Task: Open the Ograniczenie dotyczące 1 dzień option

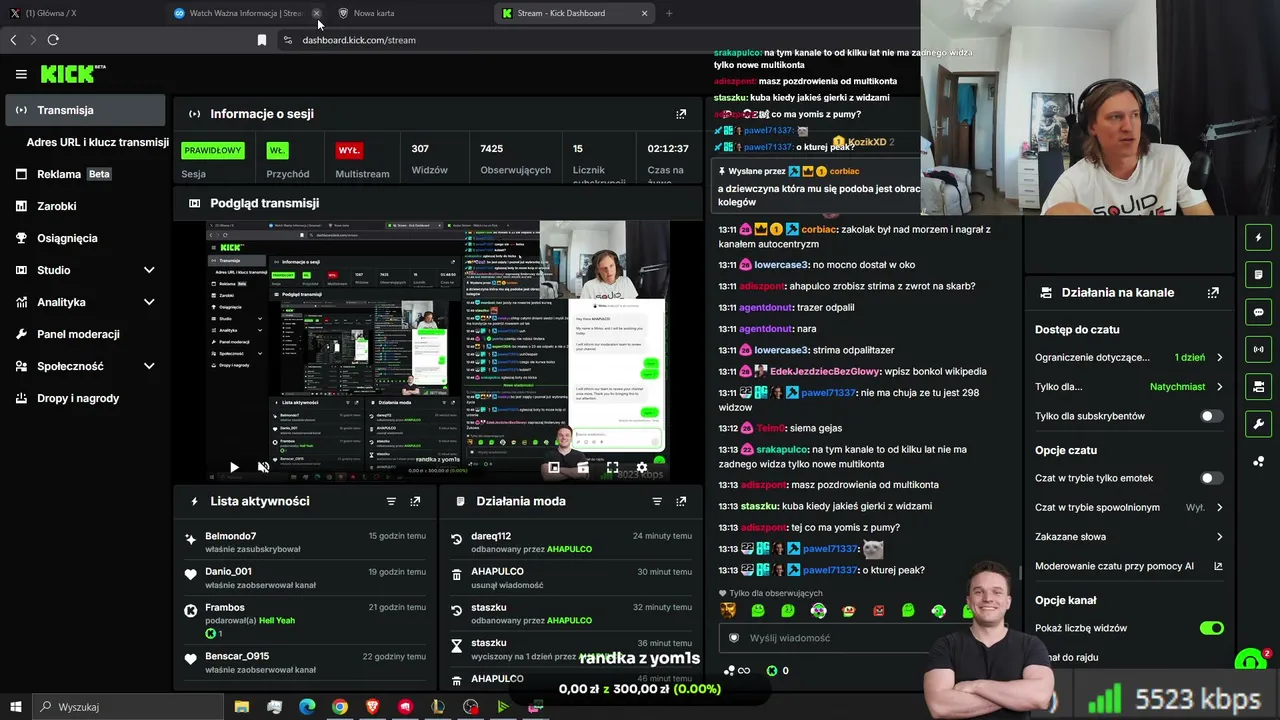Action: tap(1129, 357)
